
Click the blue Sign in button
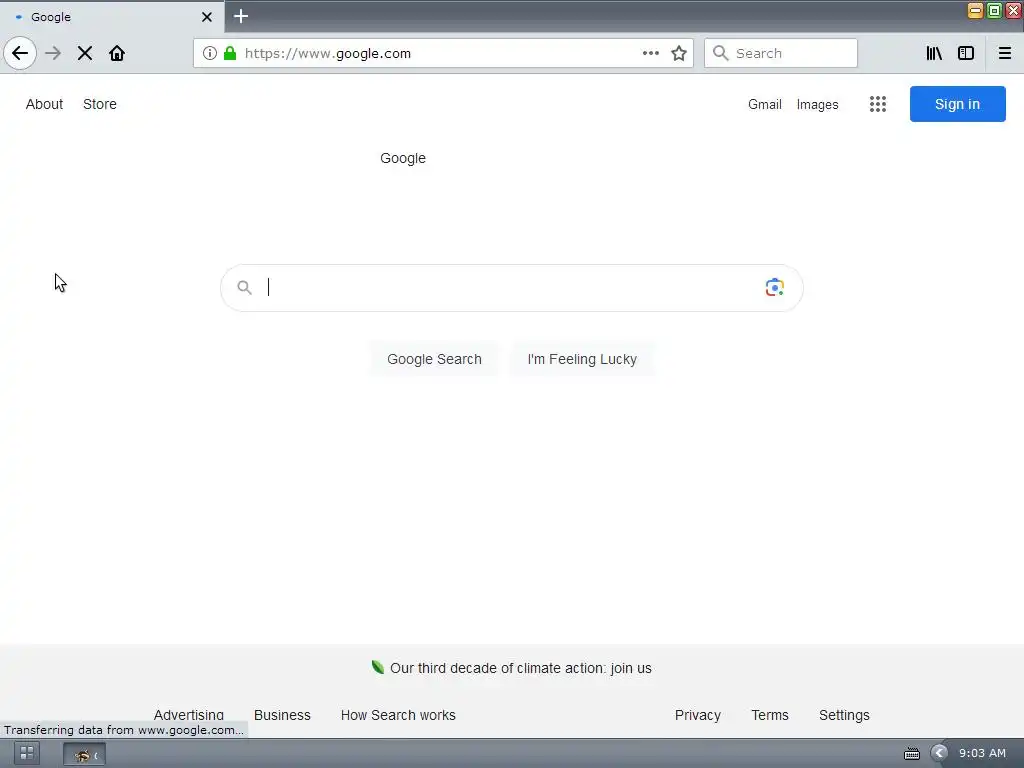pyautogui.click(x=957, y=104)
